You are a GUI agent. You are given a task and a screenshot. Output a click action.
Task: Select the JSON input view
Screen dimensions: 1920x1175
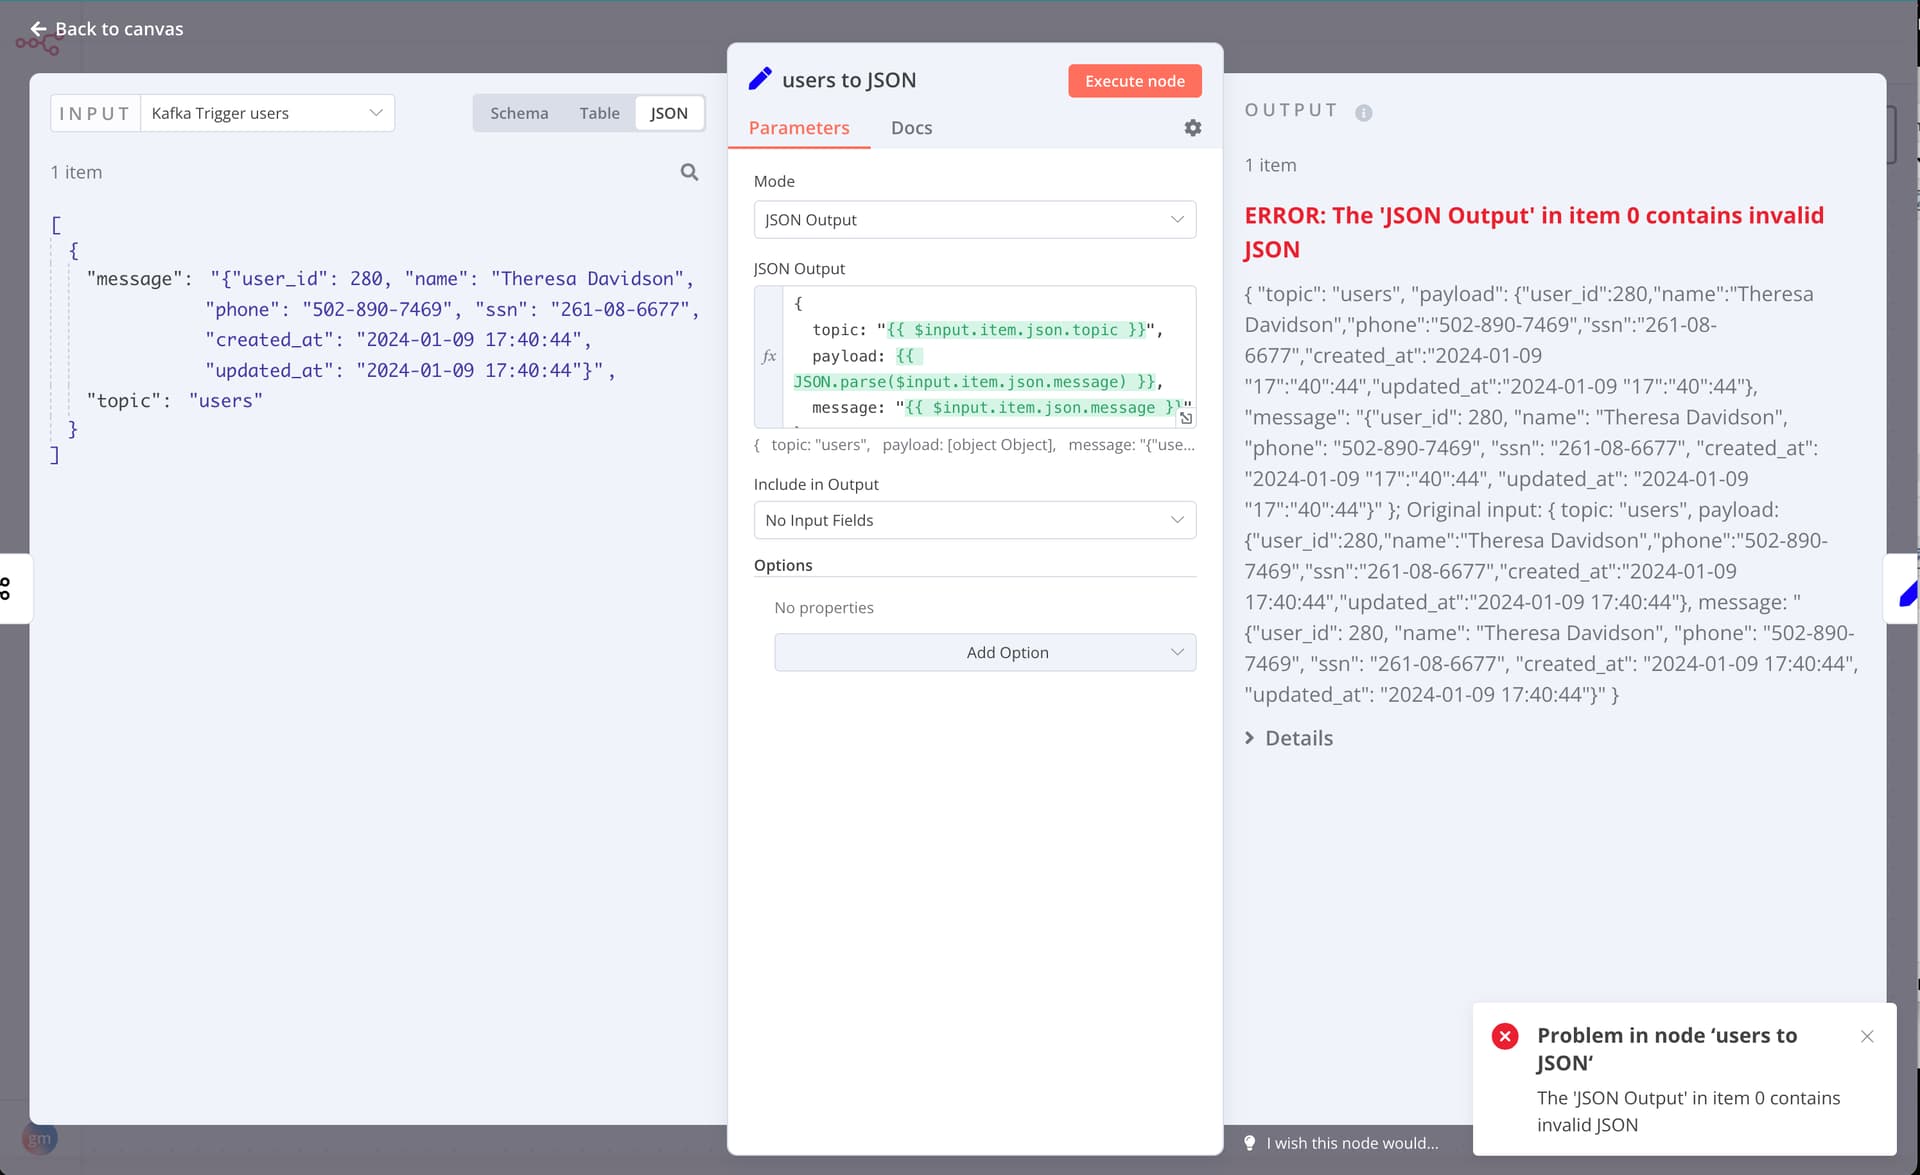pos(668,113)
